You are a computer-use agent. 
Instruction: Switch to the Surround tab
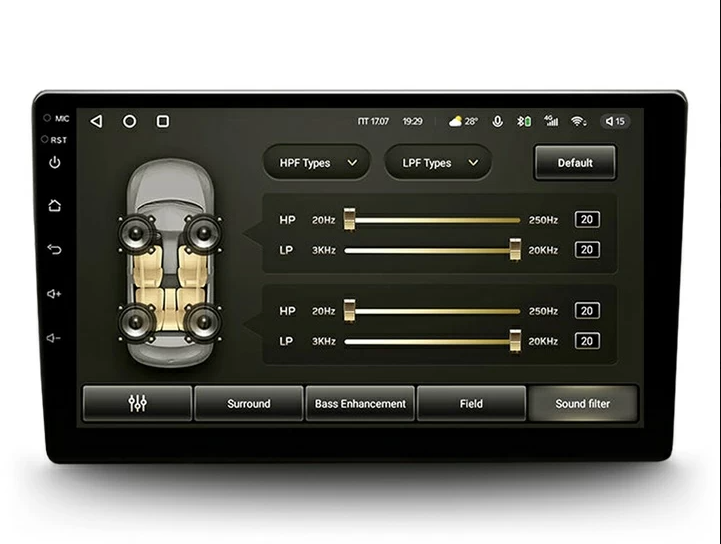pos(249,403)
